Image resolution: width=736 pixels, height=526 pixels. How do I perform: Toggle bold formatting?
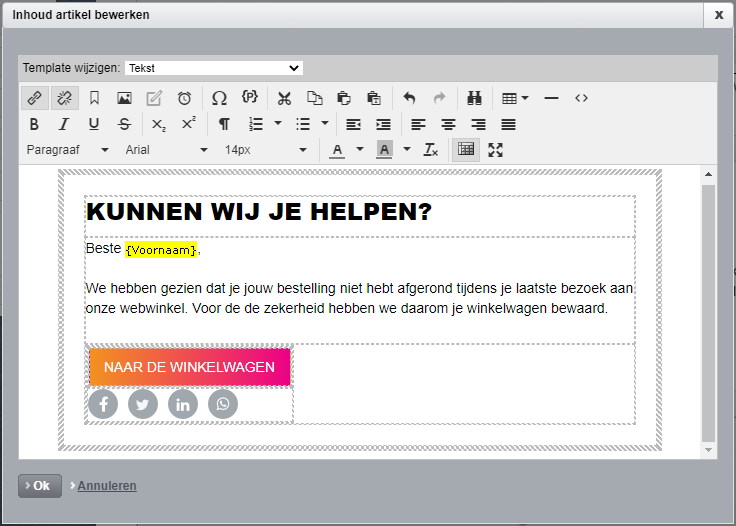(x=34, y=124)
